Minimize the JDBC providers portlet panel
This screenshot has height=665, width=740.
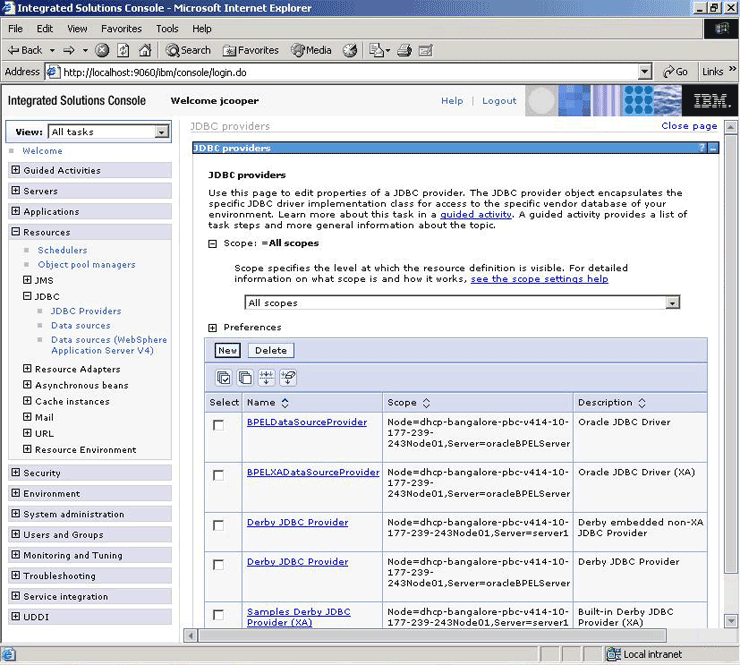713,148
